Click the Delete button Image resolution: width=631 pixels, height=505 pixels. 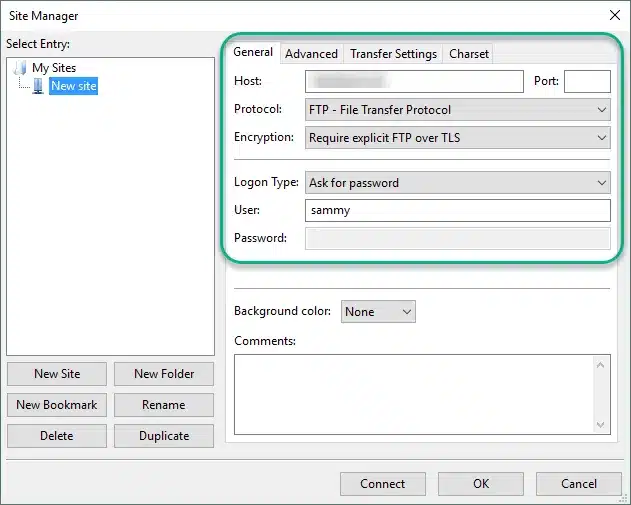coord(57,436)
